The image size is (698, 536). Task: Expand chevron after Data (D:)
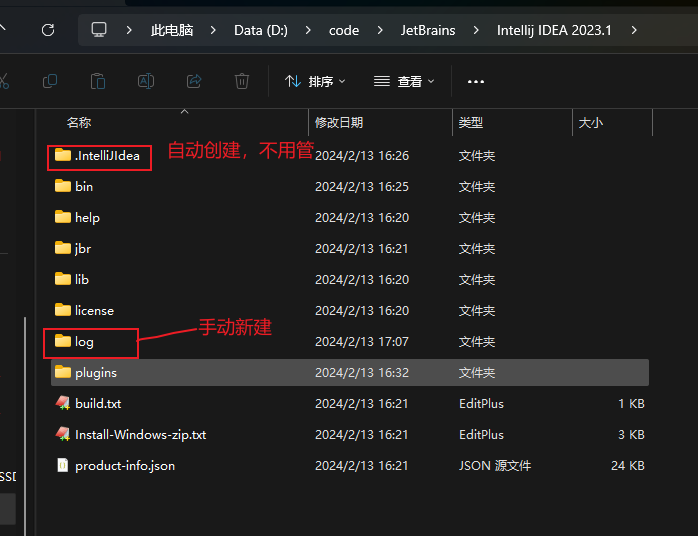tap(308, 30)
